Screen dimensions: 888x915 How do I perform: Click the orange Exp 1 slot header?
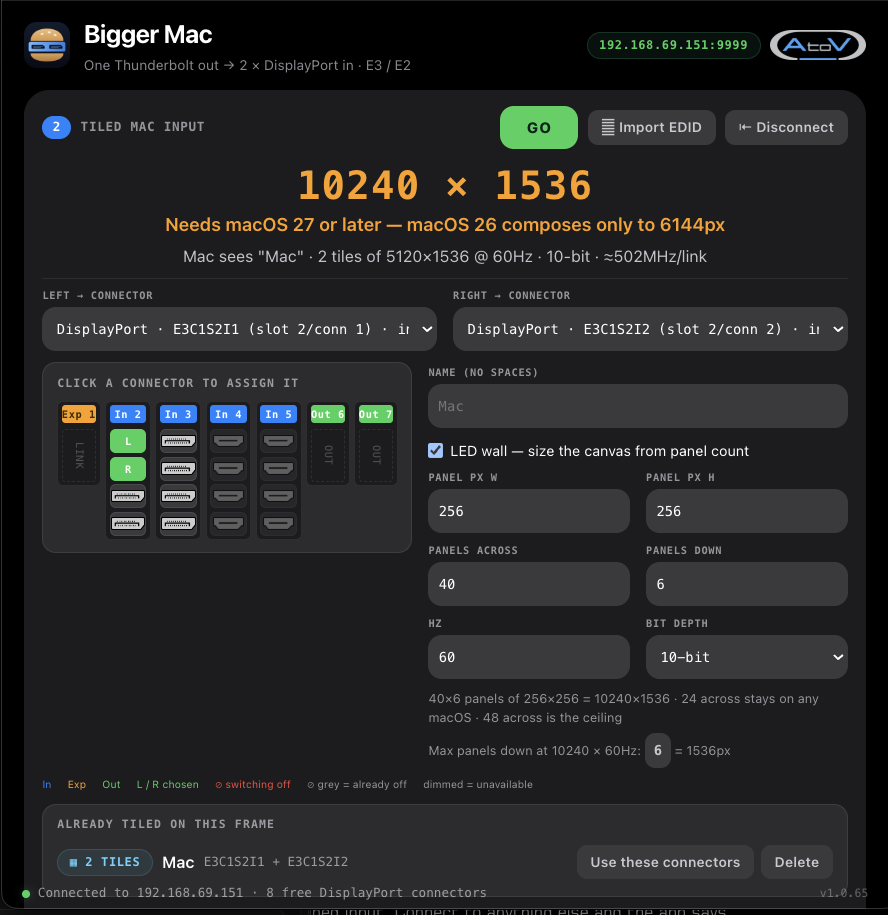click(79, 414)
